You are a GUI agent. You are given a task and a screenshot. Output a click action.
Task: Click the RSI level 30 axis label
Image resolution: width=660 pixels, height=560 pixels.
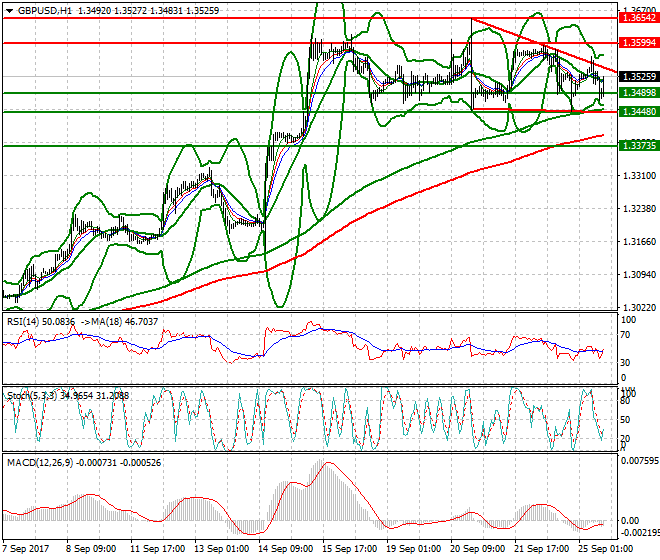625,363
